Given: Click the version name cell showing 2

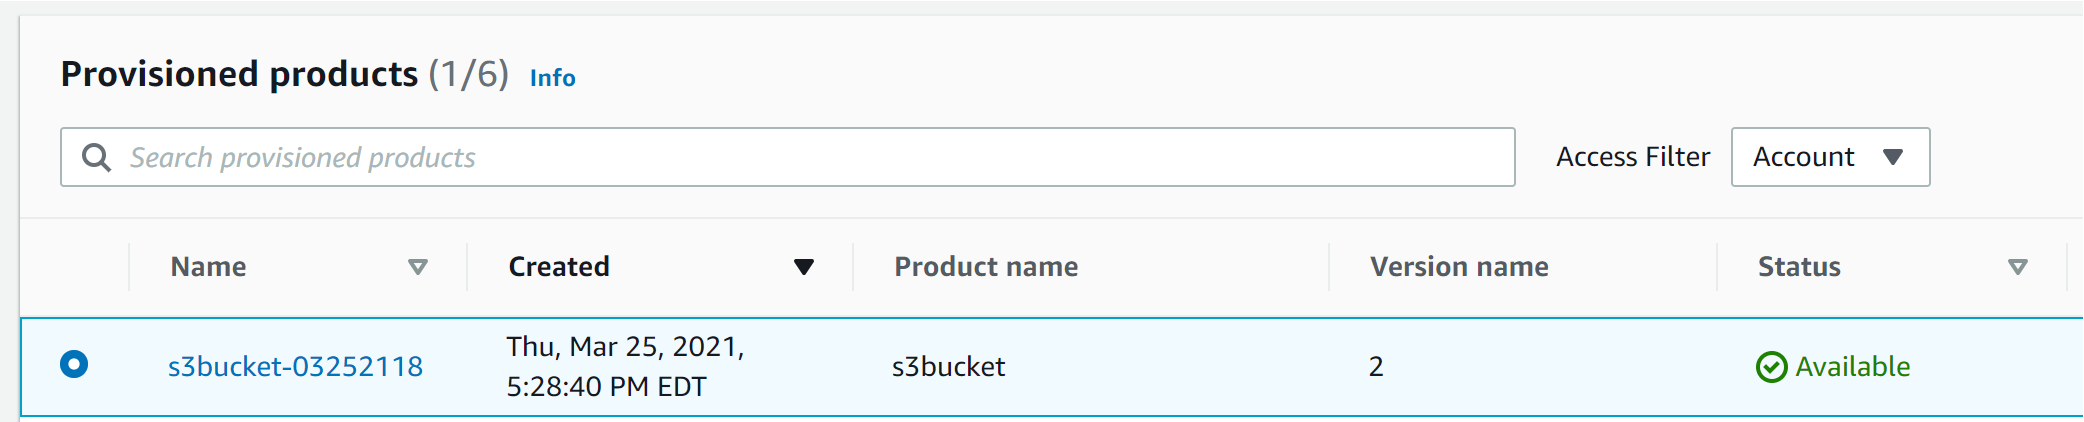Looking at the screenshot, I should 1376,367.
